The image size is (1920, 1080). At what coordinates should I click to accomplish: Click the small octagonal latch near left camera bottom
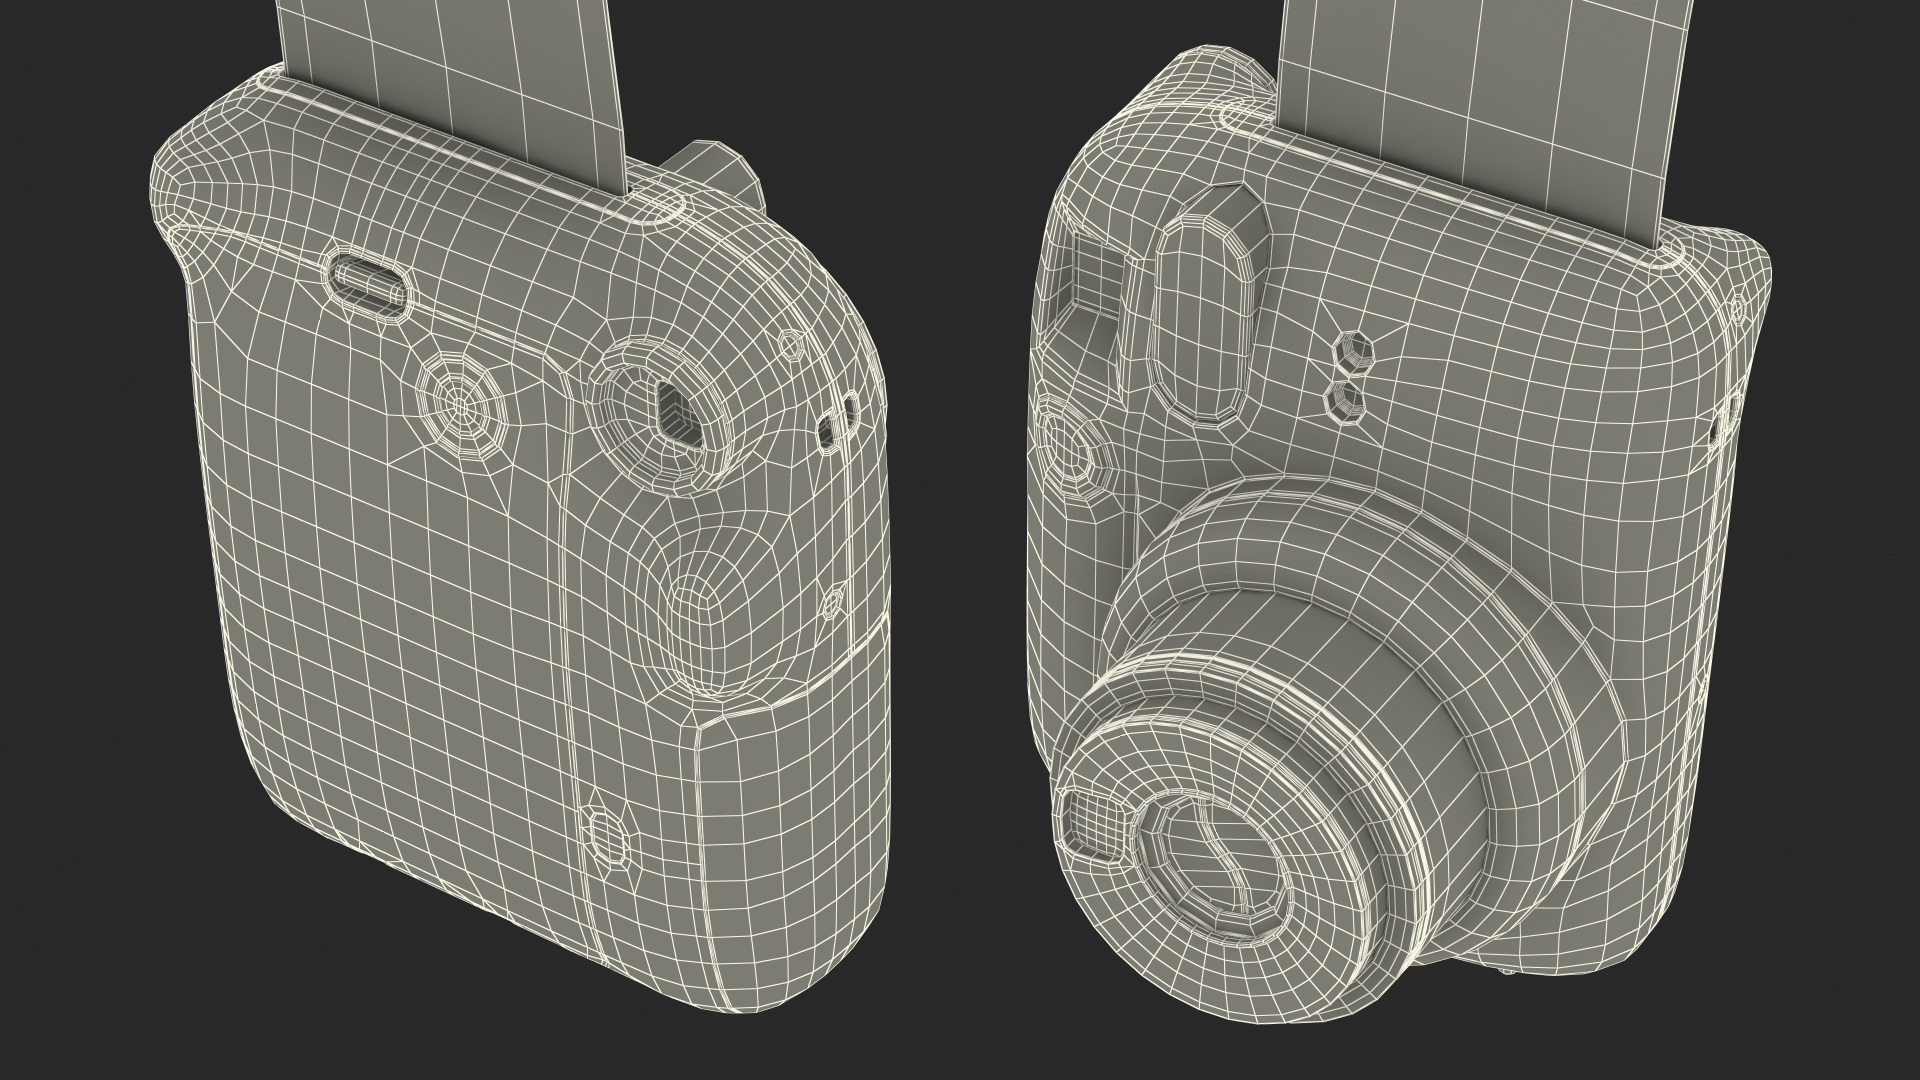coord(606,837)
